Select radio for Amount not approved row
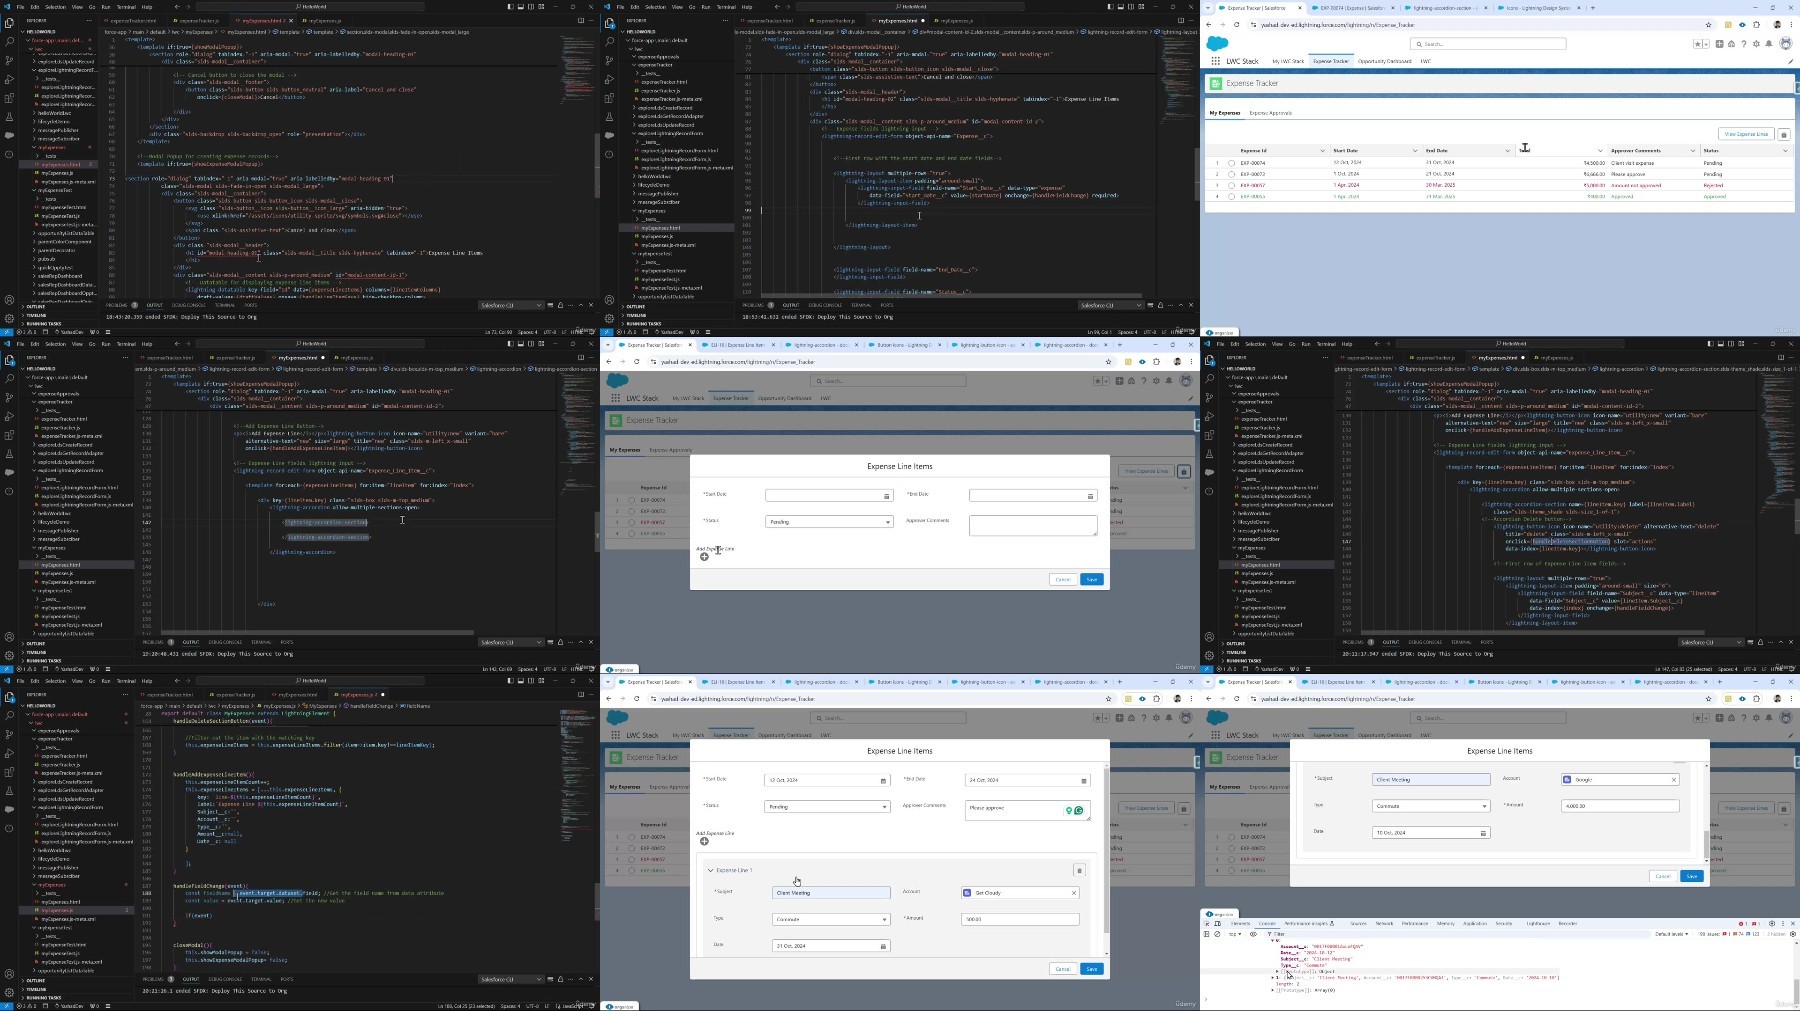Image resolution: width=1800 pixels, height=1011 pixels. pyautogui.click(x=1231, y=185)
